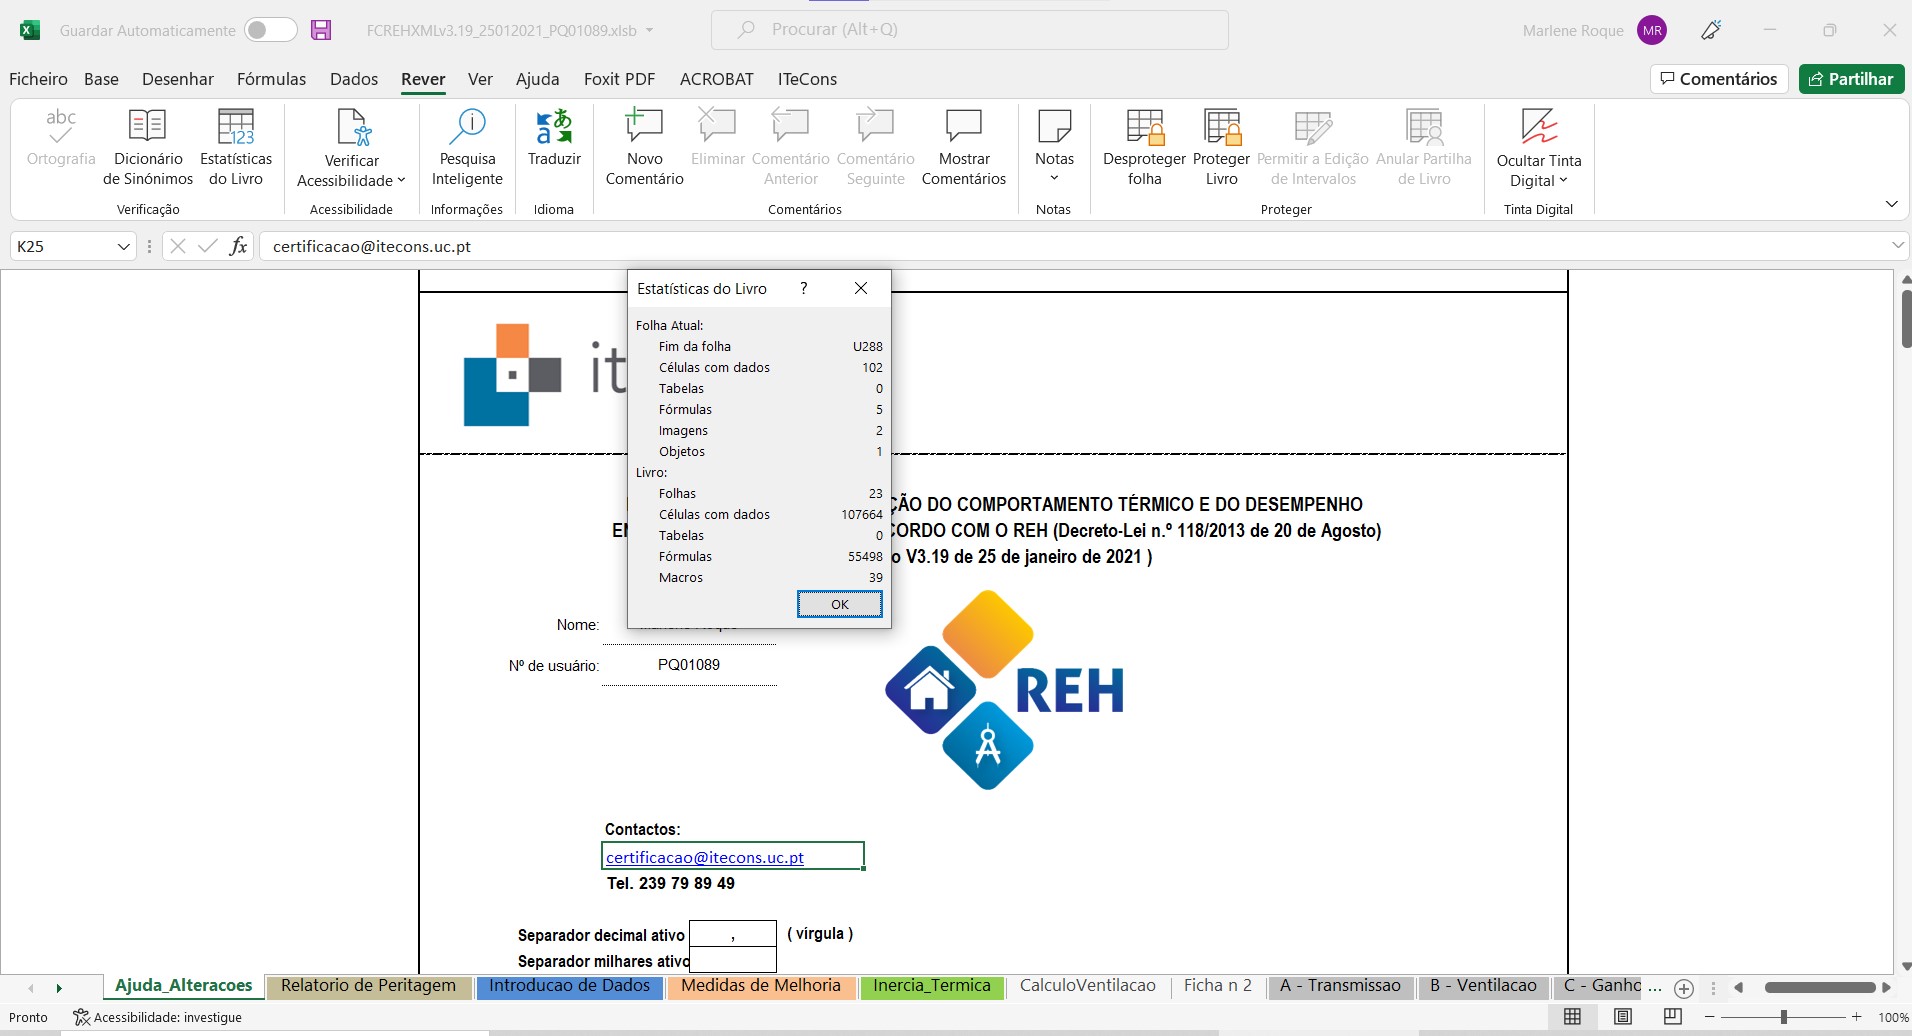Expand Notas dropdown

tap(1054, 179)
